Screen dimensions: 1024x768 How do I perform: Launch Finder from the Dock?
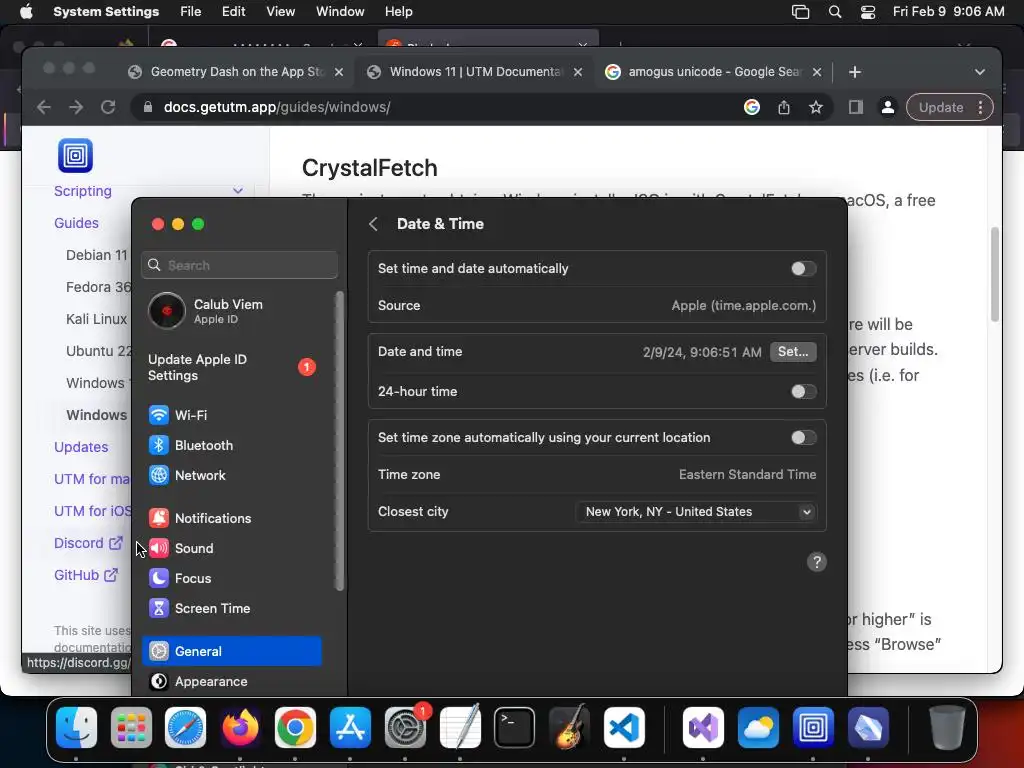click(76, 727)
